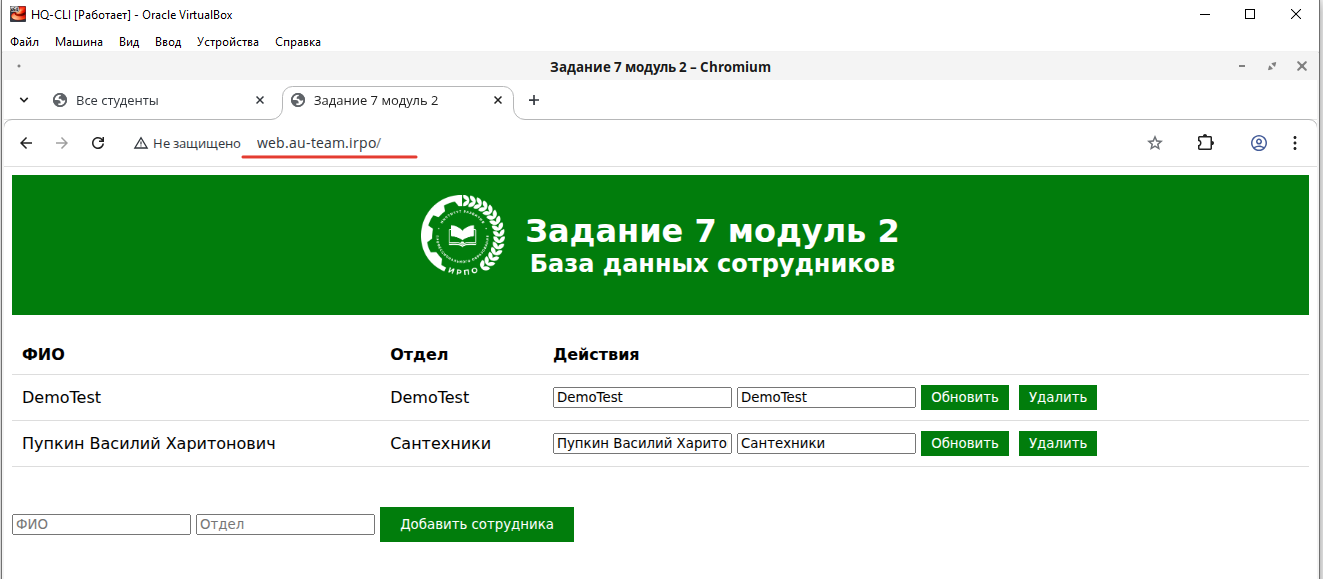Screen dimensions: 1323x579
Task: Click name field containing "Пупкин Василий Харито"
Action: click(x=642, y=443)
